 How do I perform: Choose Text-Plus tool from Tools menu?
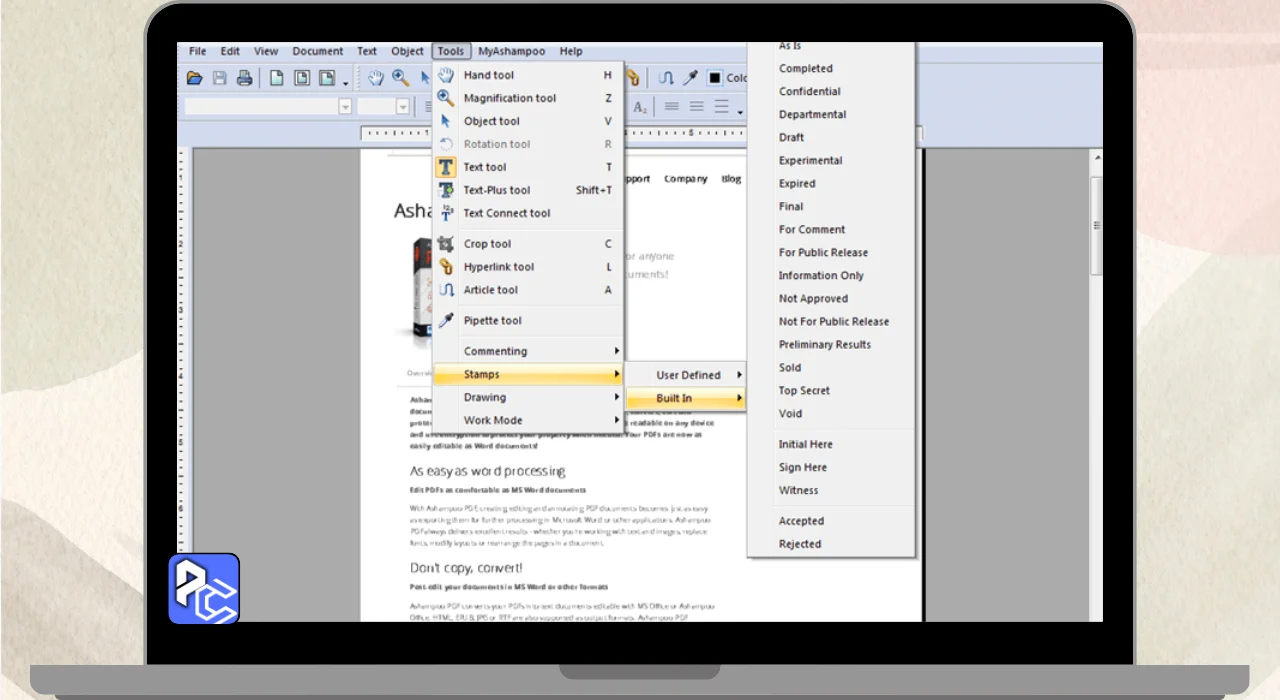(x=497, y=190)
